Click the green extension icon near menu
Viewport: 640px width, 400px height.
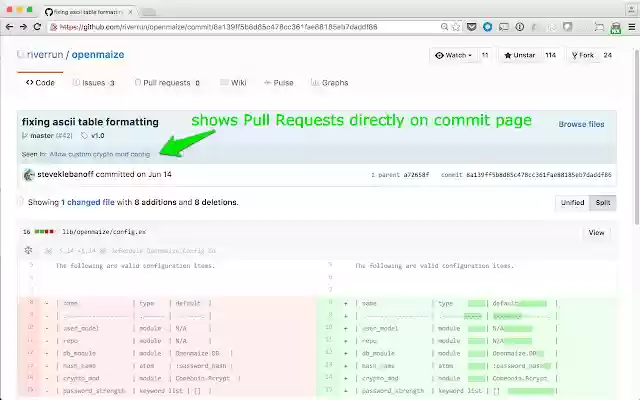click(616, 28)
